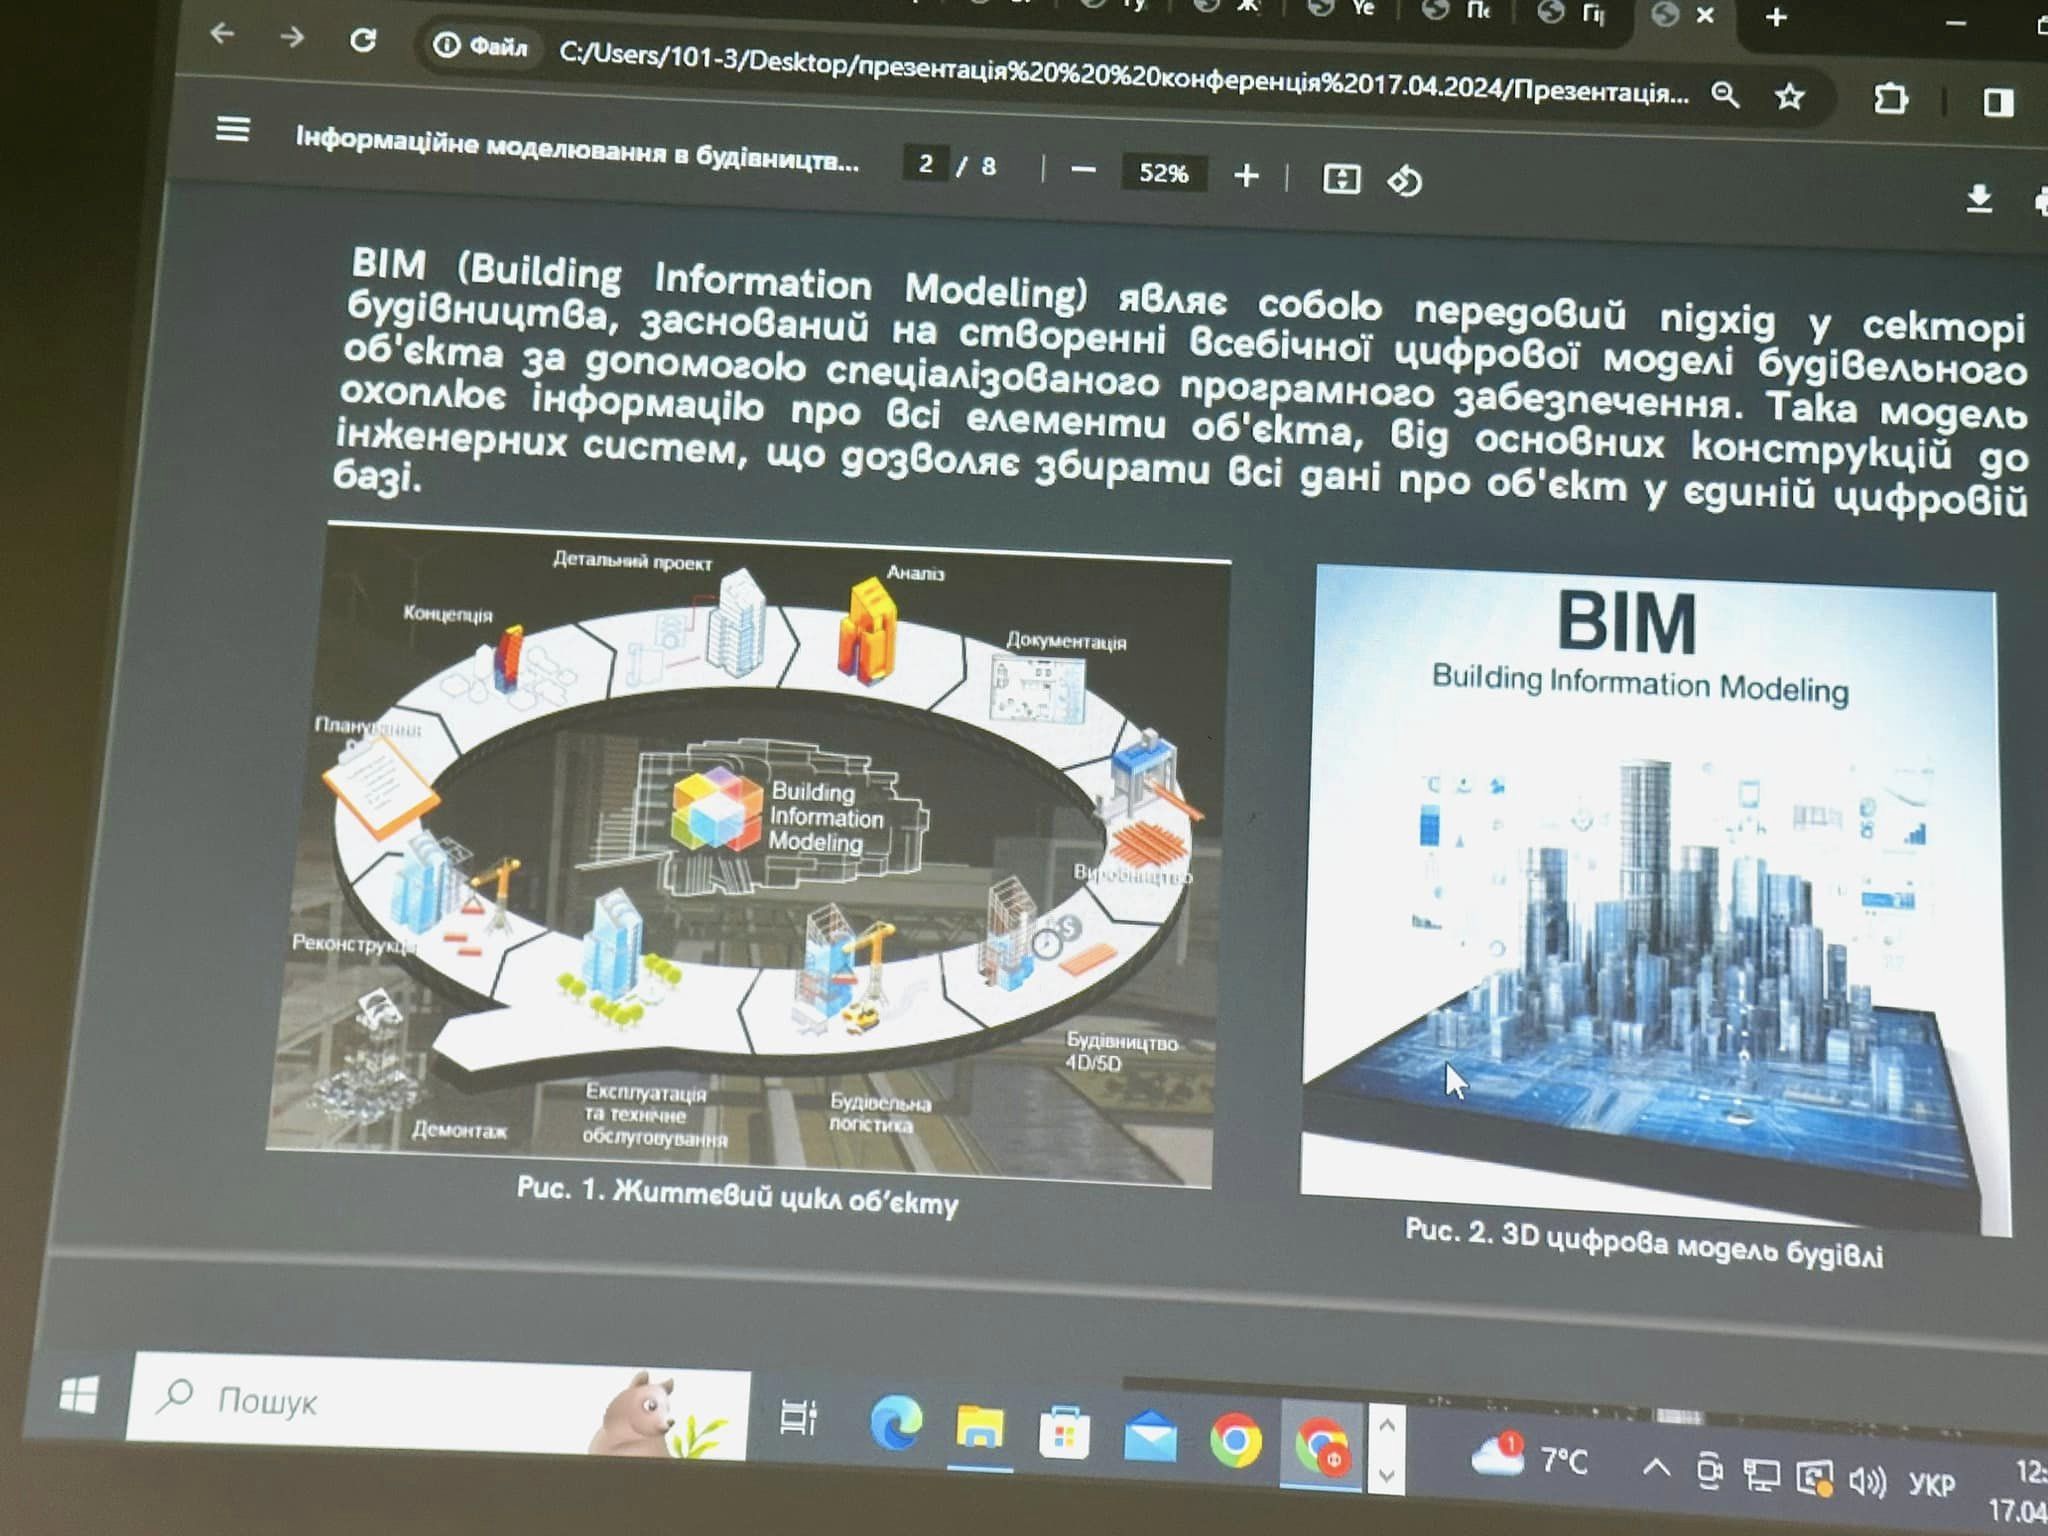Show hidden system tray icons

click(1655, 1467)
